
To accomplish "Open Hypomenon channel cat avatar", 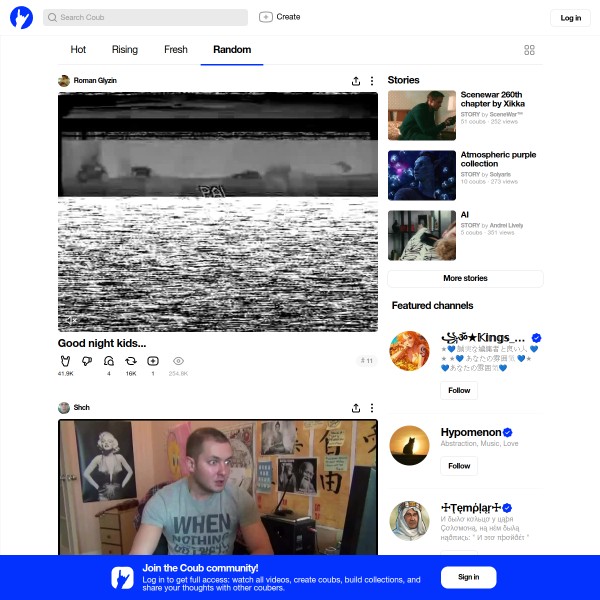I will click(409, 445).
